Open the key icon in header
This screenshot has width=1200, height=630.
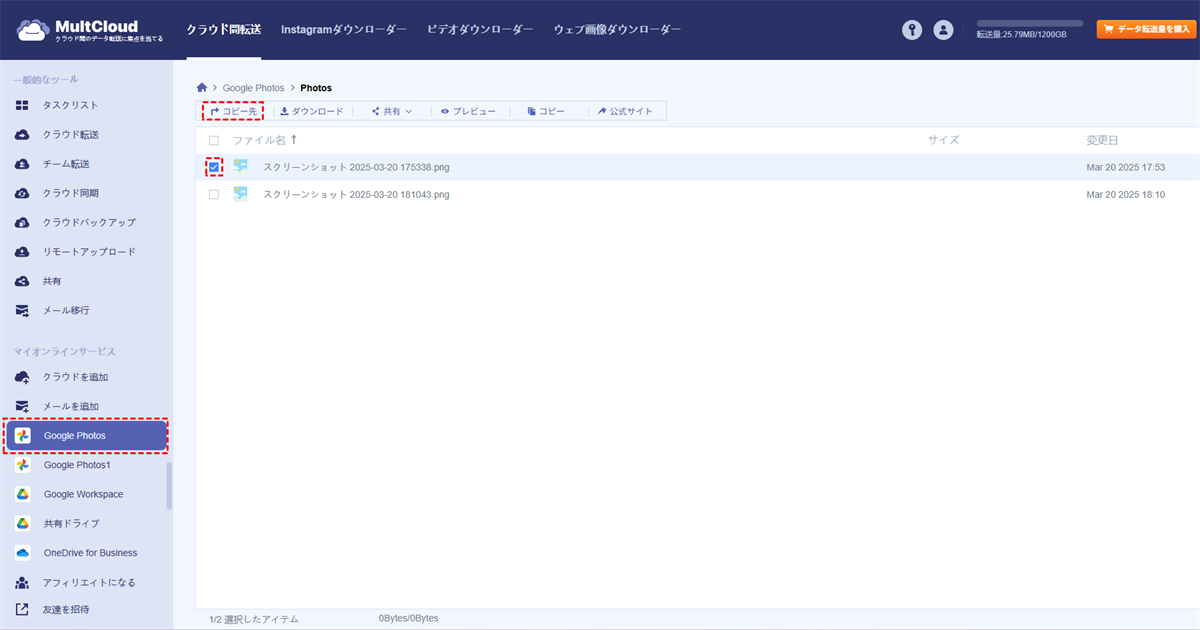click(911, 30)
